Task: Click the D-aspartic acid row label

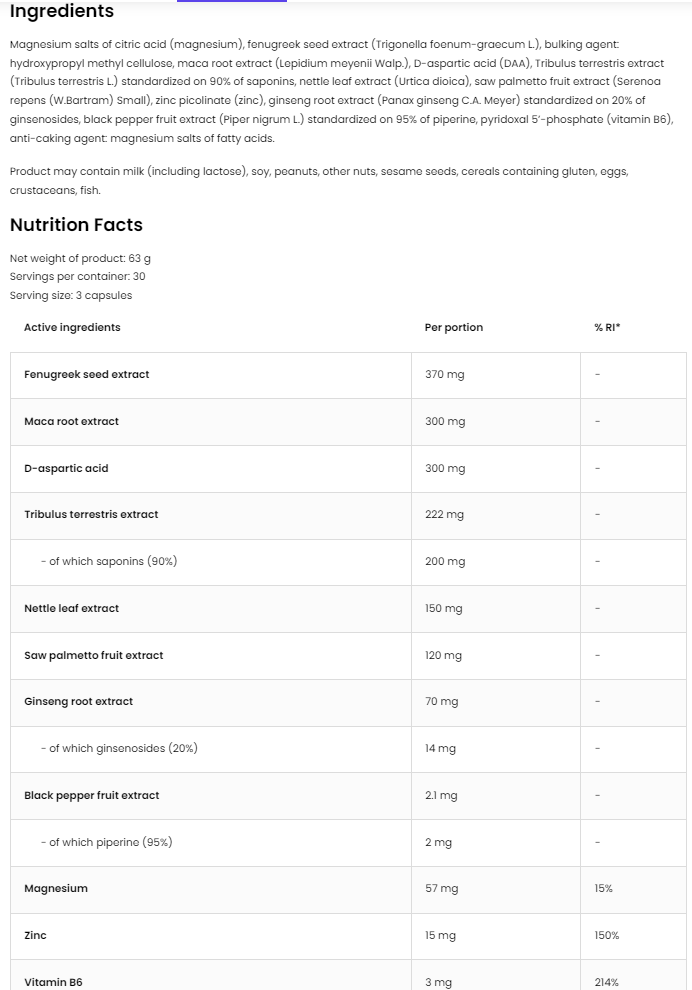Action: (66, 468)
